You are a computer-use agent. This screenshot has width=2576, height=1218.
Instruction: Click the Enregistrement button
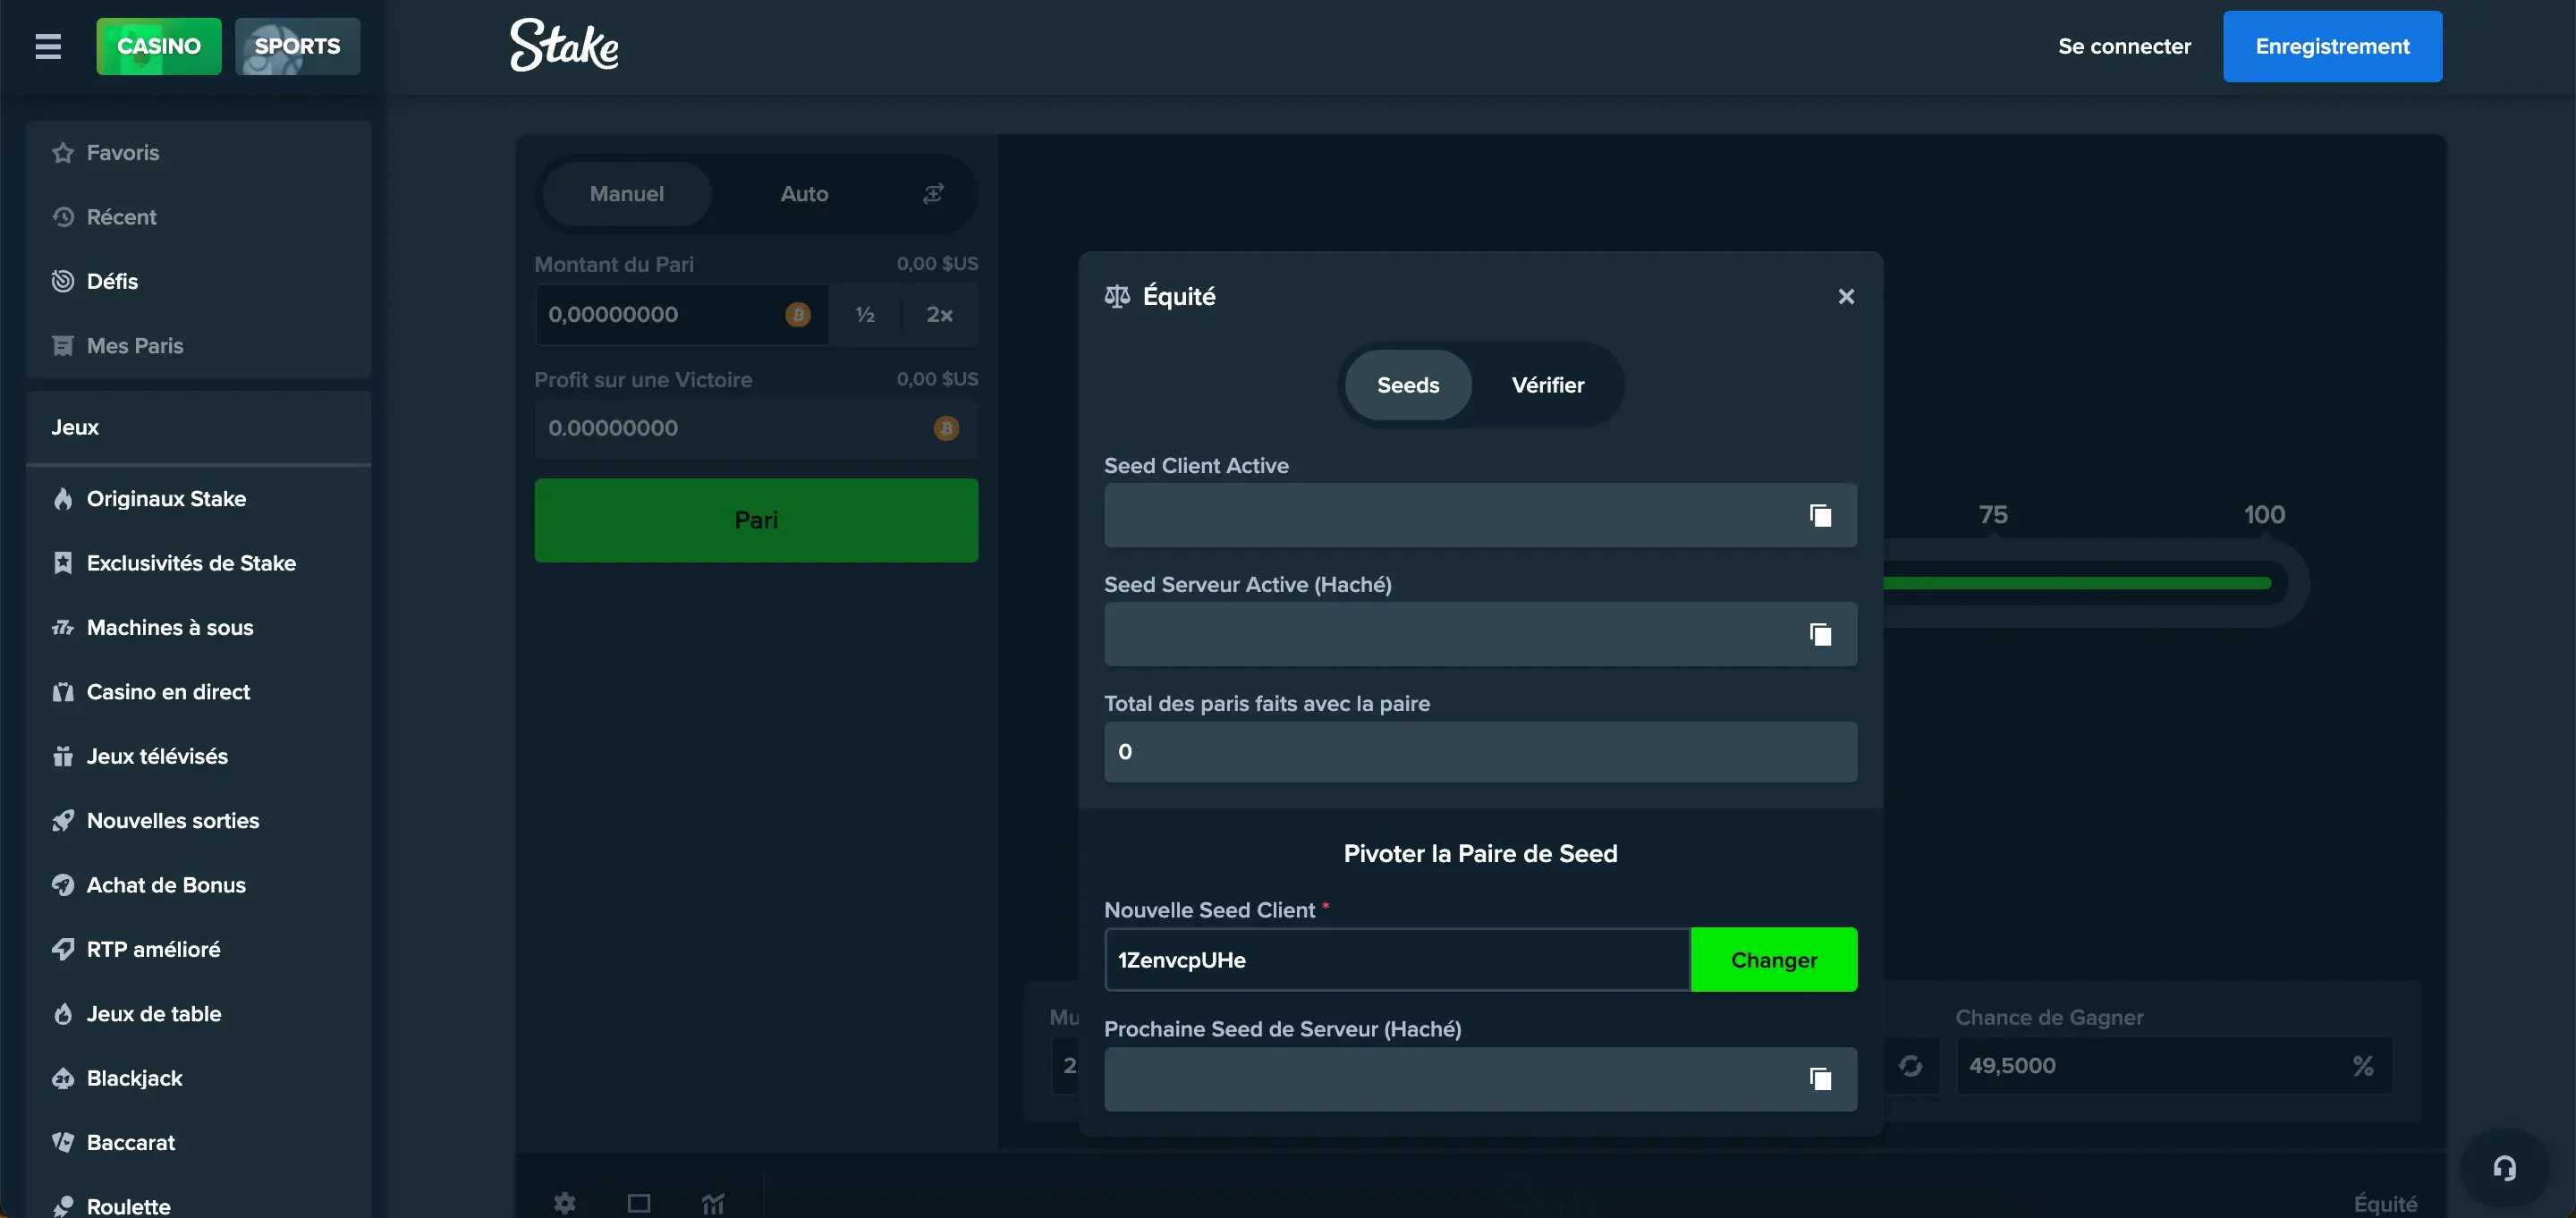(2332, 46)
